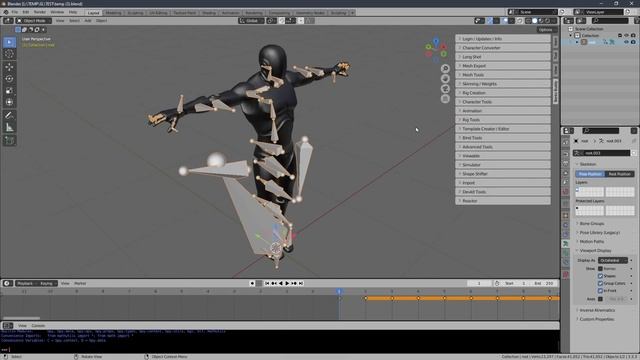
Task: Expand the Reactor panel in sidebar
Action: coord(503,200)
